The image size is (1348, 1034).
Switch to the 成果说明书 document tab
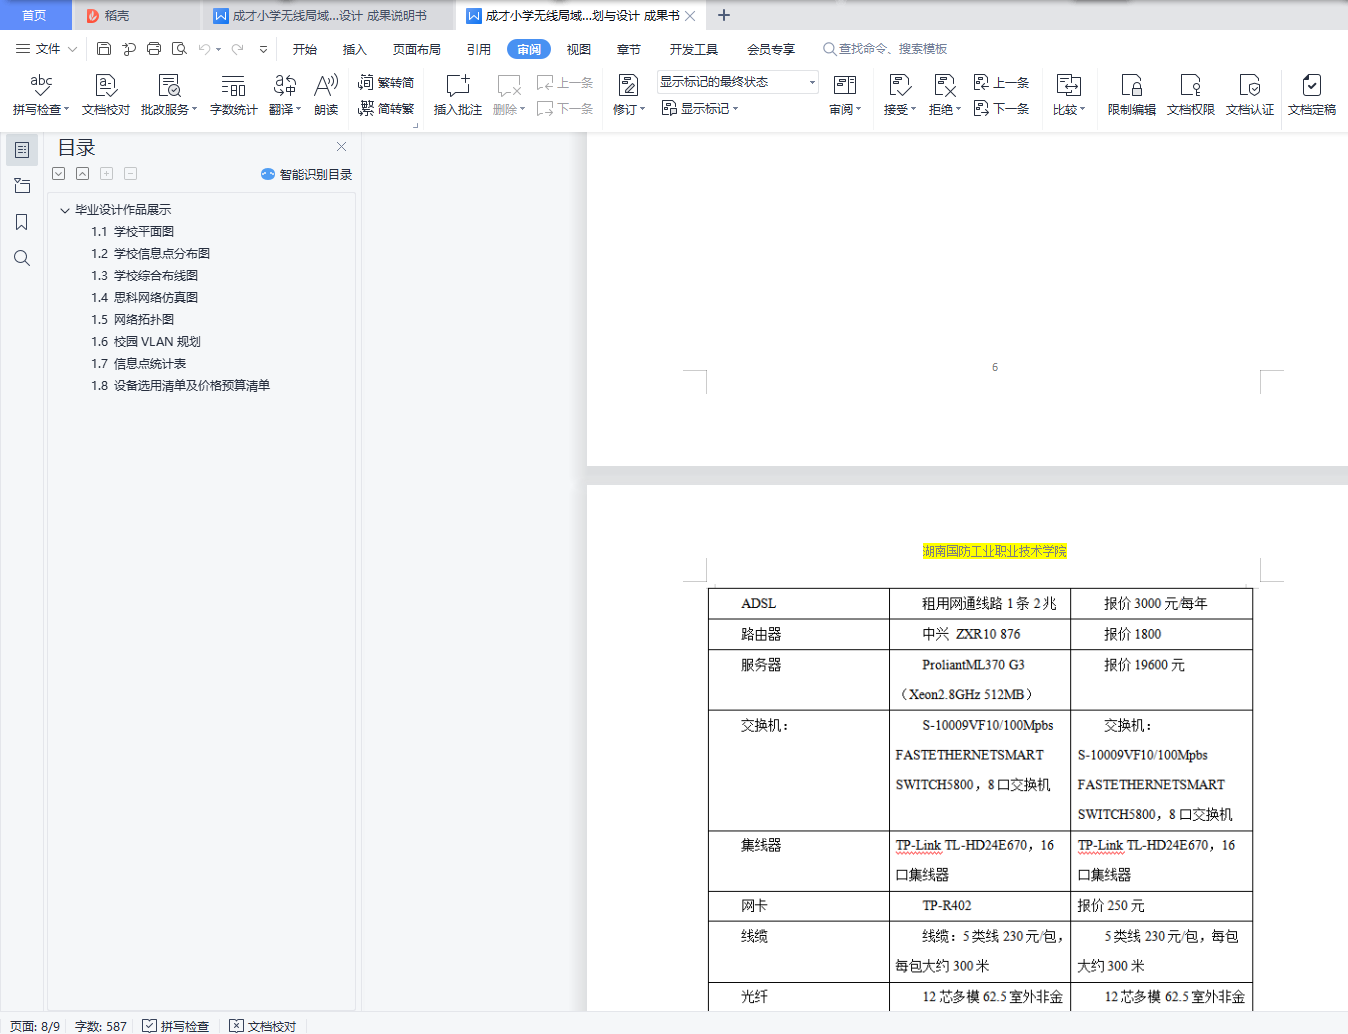330,15
